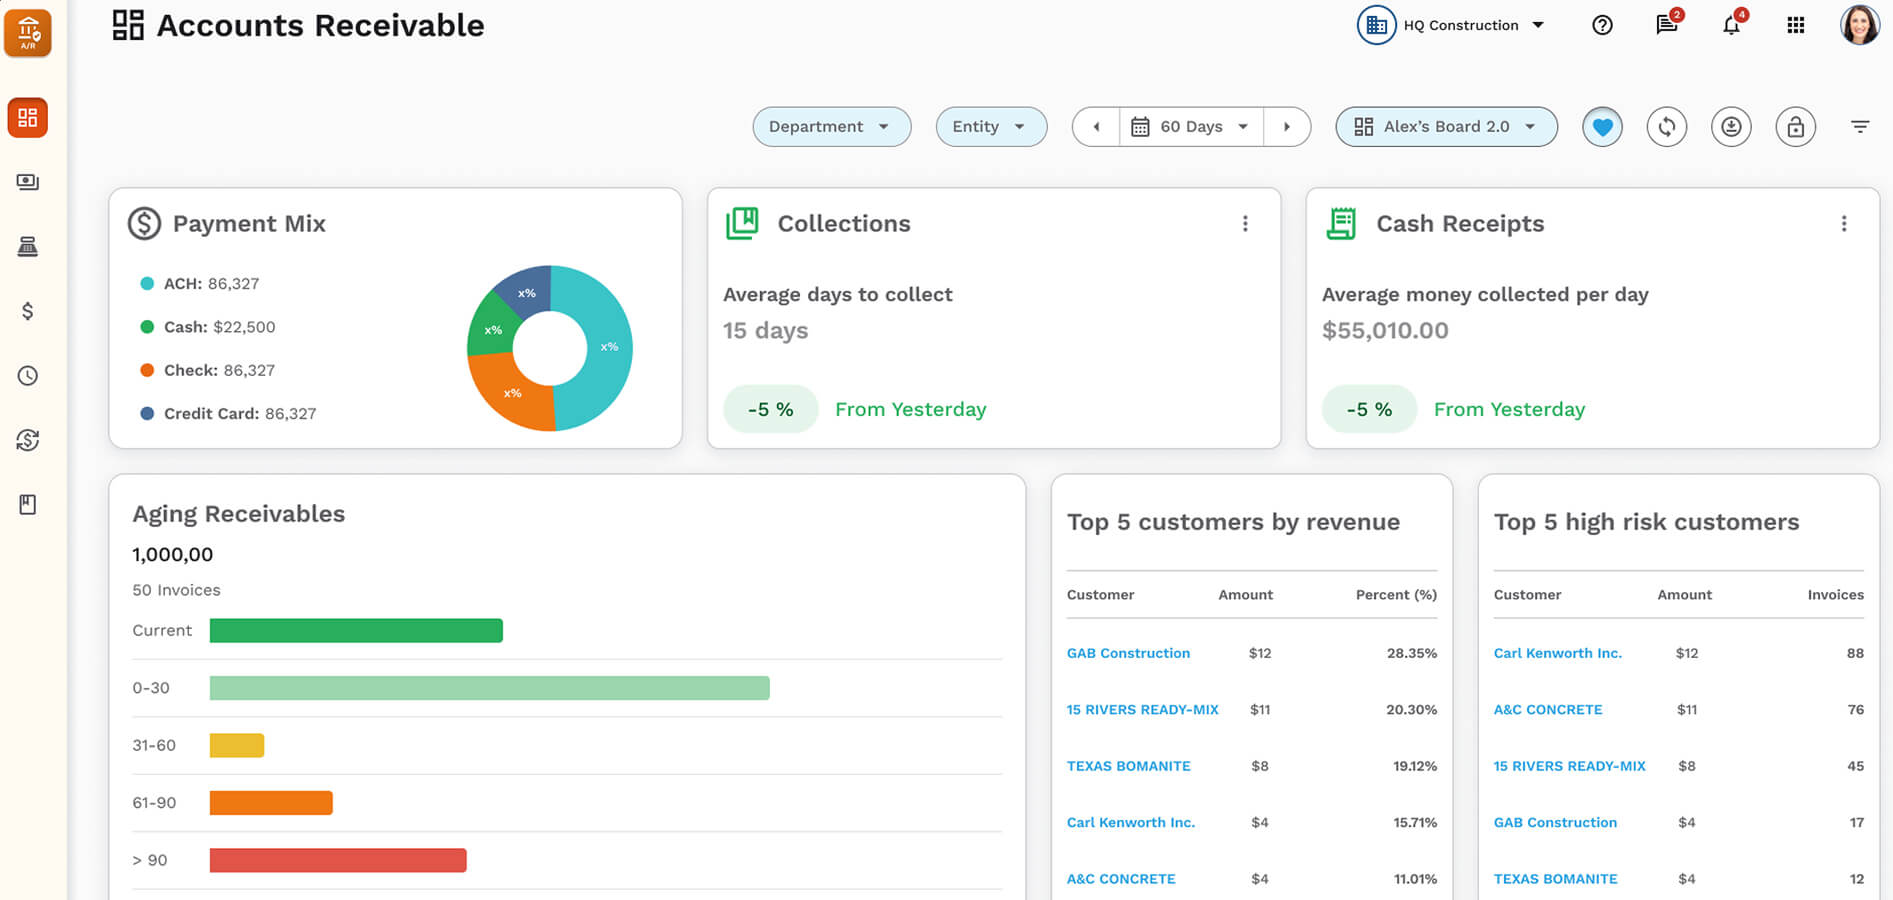Open the filter settings icon
The image size is (1893, 900).
click(1859, 127)
